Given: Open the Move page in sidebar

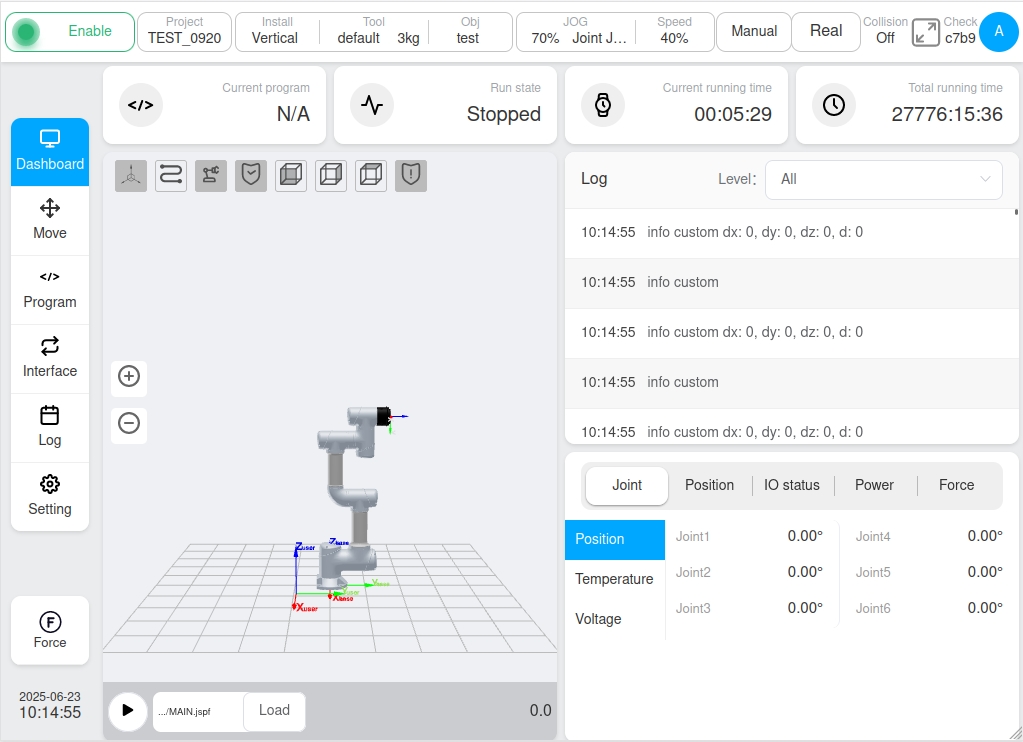Looking at the screenshot, I should (x=50, y=220).
